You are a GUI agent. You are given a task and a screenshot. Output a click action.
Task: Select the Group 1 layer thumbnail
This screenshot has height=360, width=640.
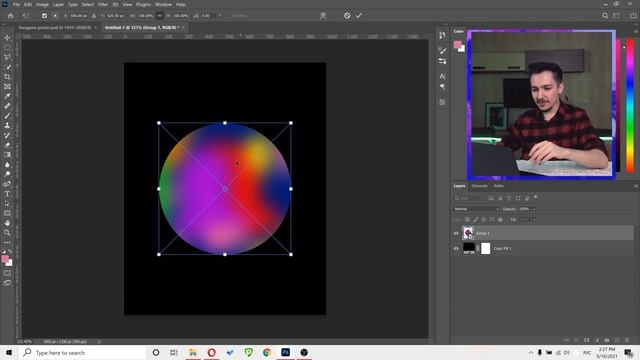click(468, 233)
